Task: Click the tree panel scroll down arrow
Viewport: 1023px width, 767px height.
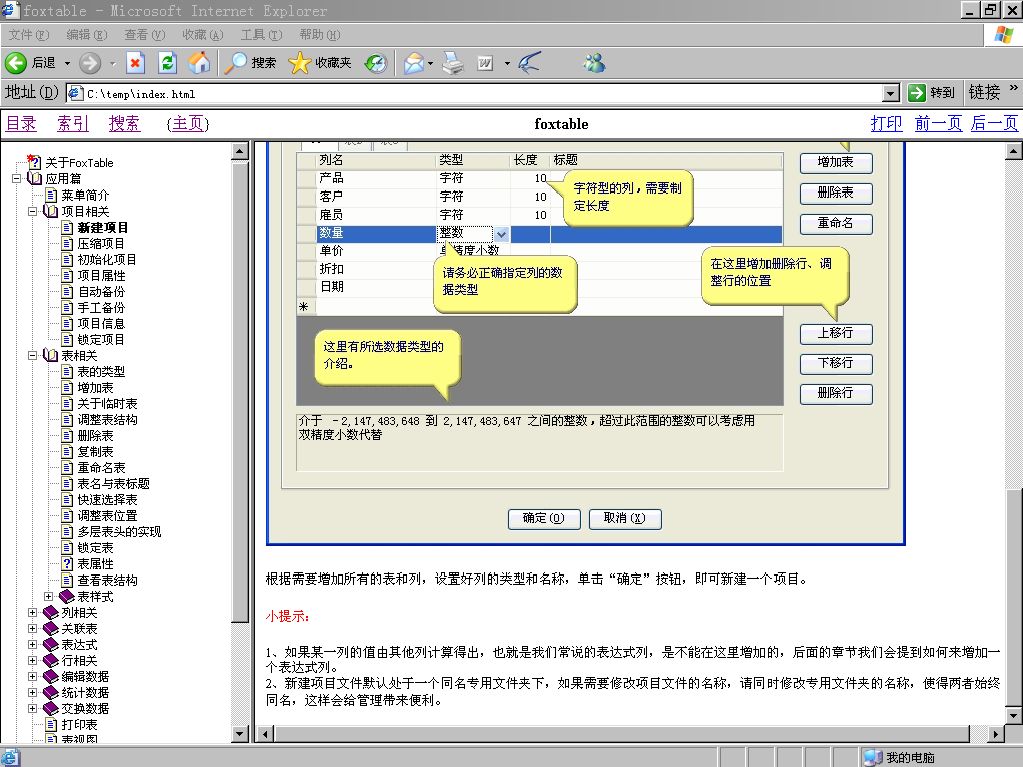Action: tap(239, 734)
